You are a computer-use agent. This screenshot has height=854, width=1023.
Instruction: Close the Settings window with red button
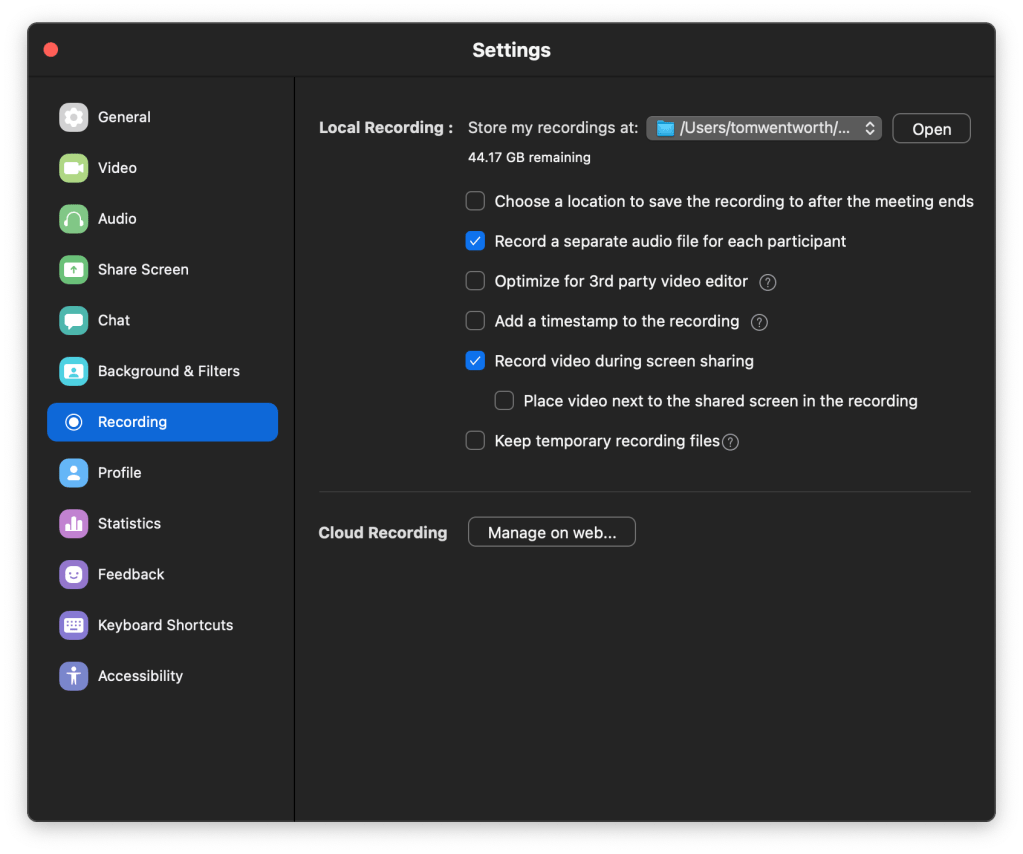pos(51,50)
